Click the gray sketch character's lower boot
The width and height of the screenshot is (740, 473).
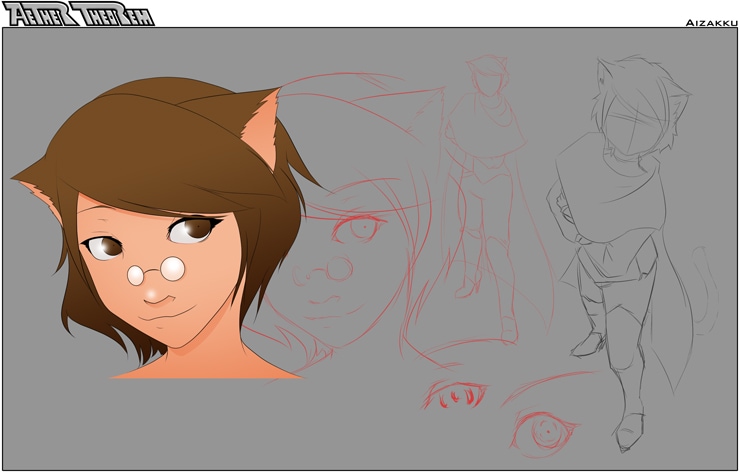(628, 432)
